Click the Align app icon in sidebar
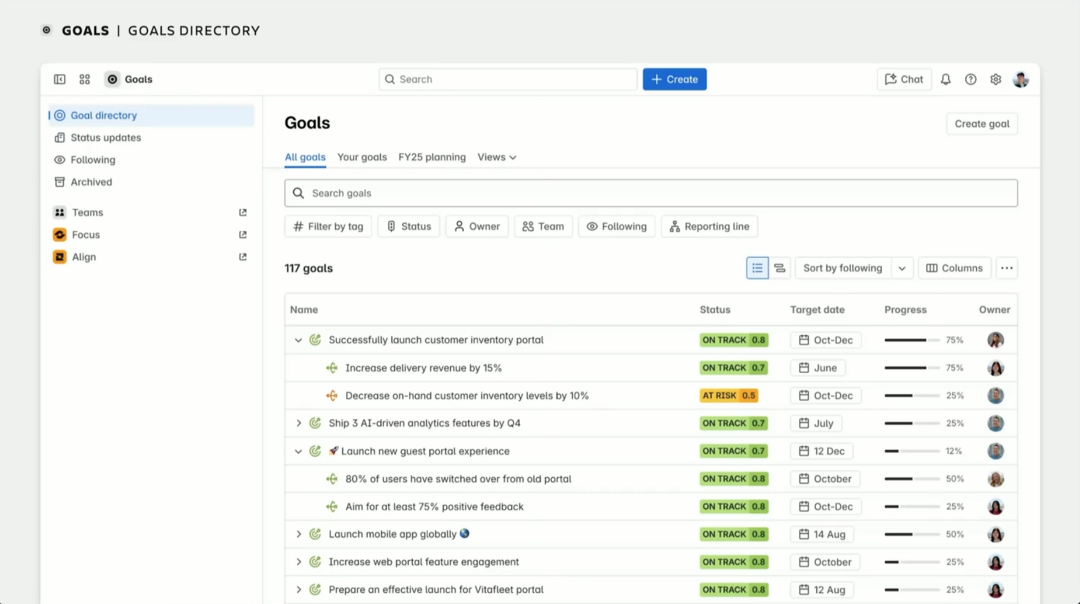This screenshot has height=604, width=1080. pyautogui.click(x=60, y=257)
